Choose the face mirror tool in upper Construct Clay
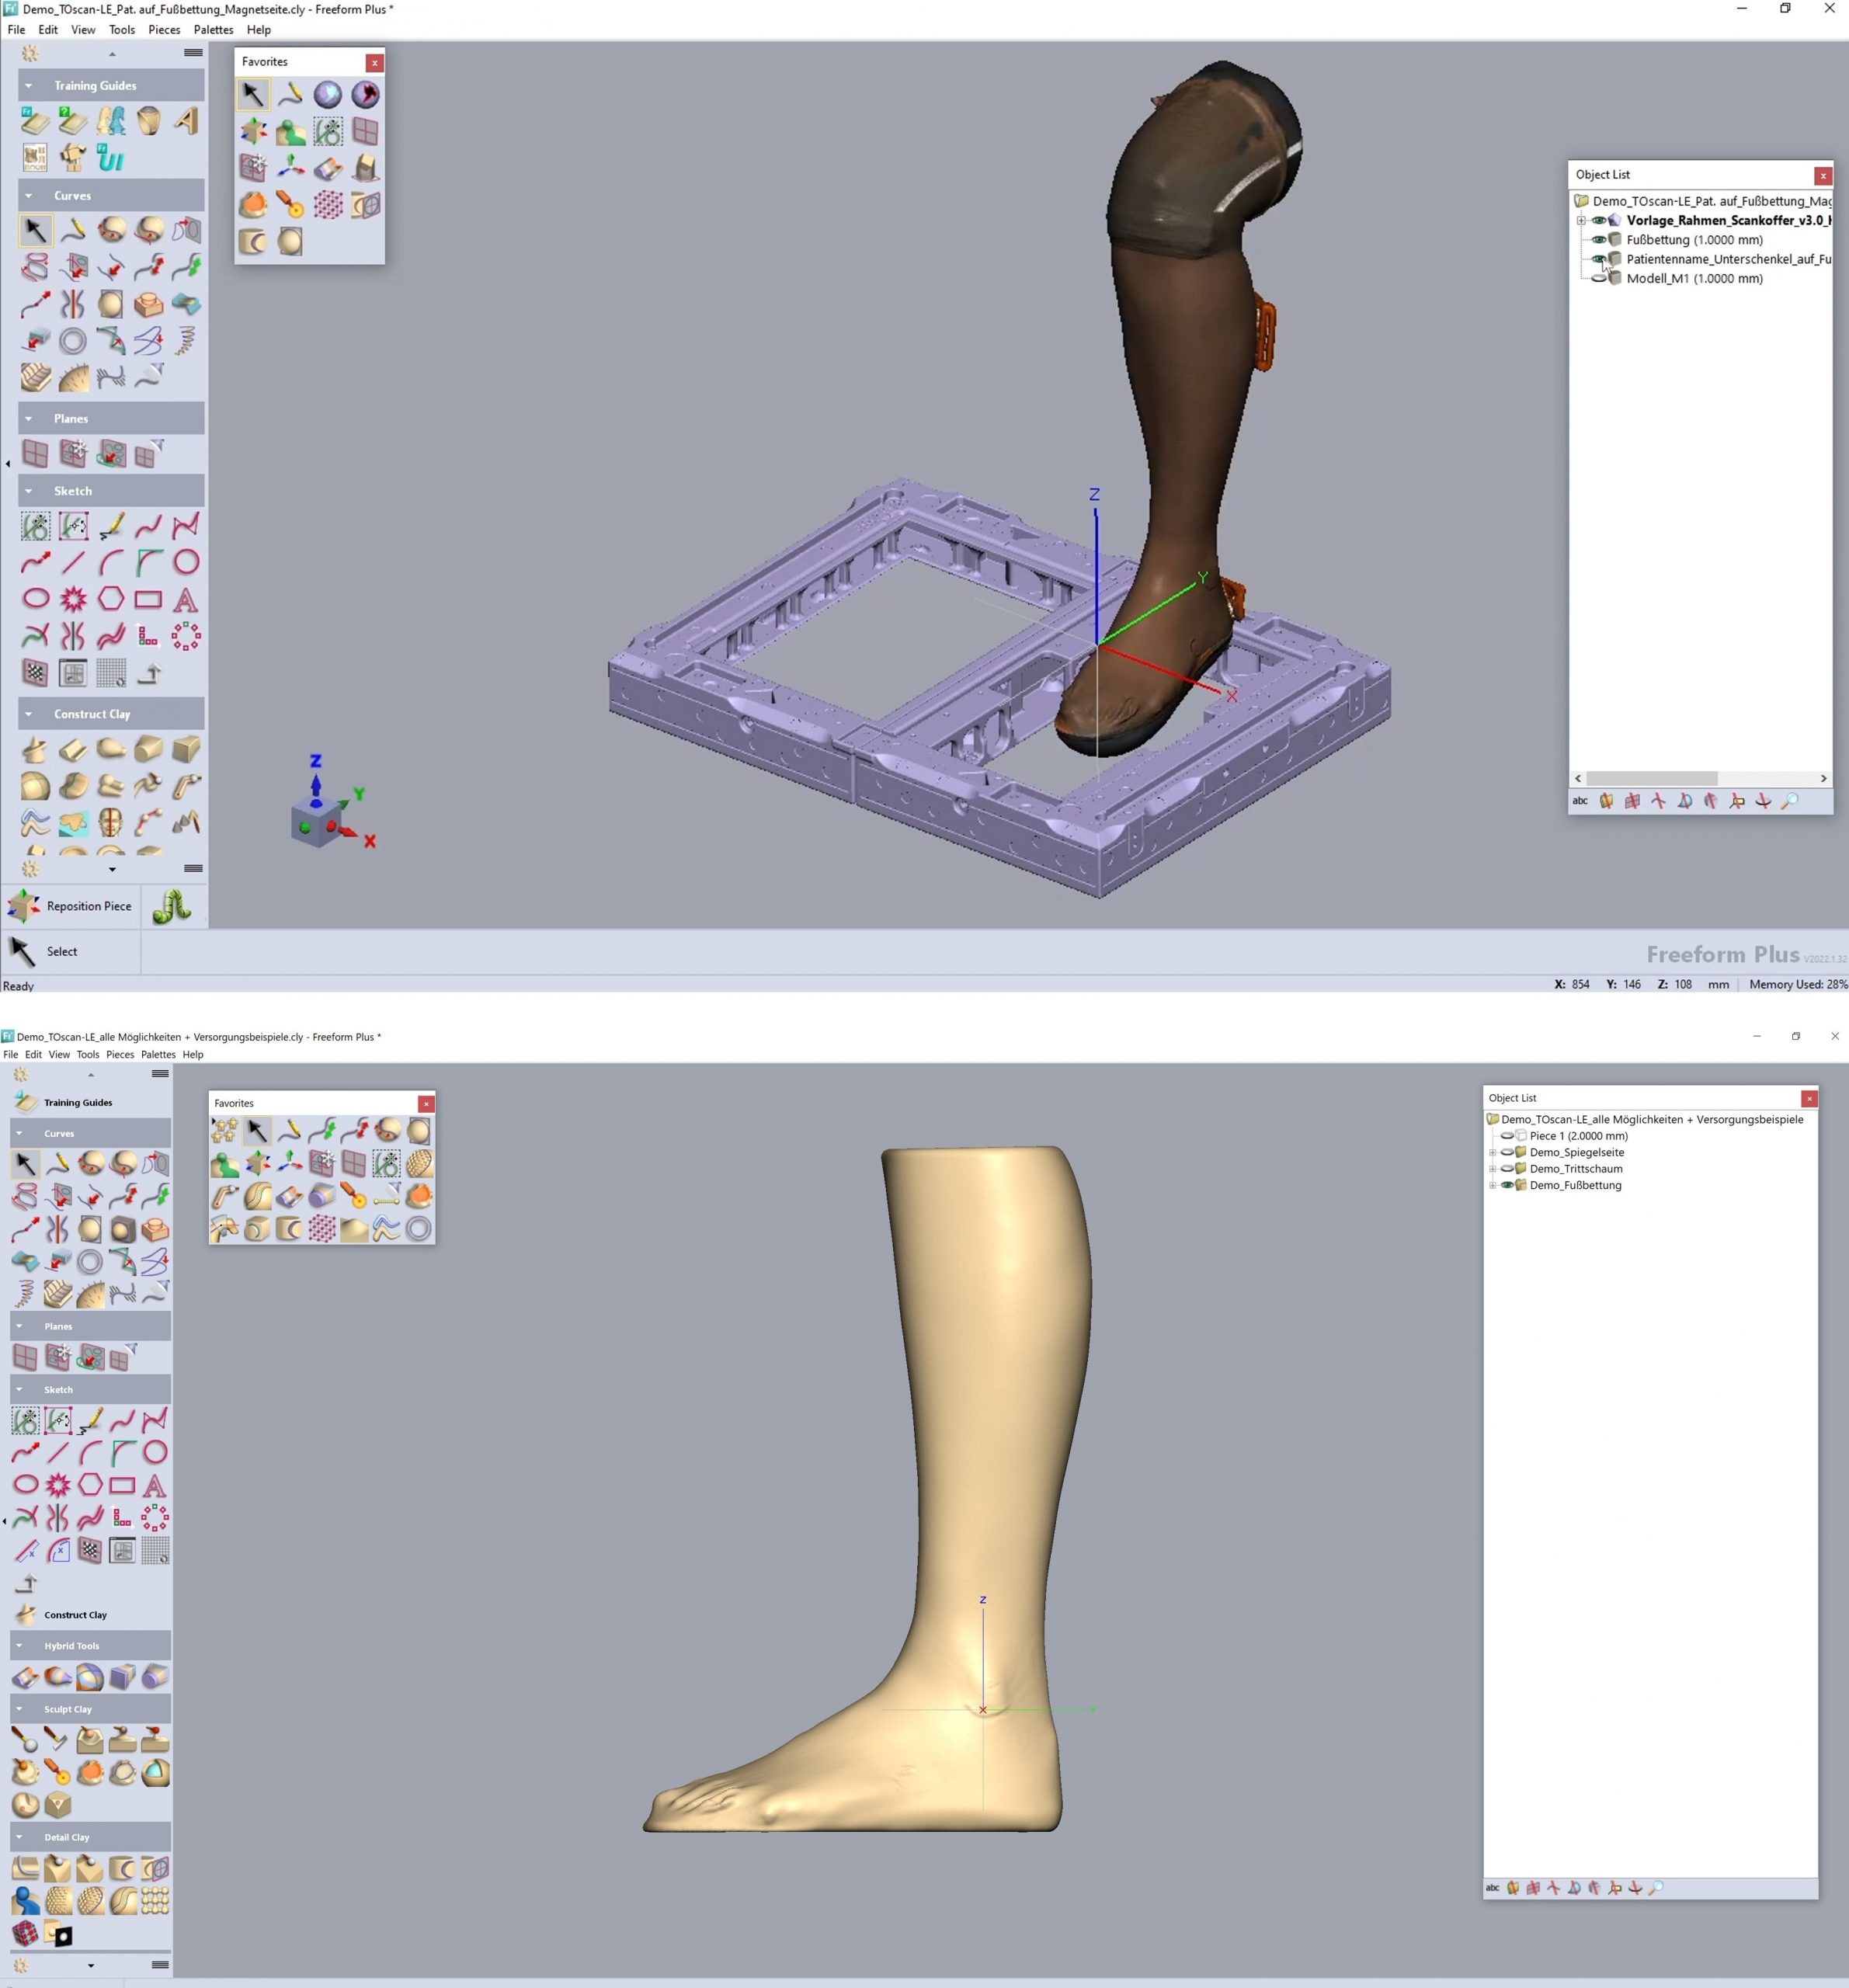 (111, 822)
